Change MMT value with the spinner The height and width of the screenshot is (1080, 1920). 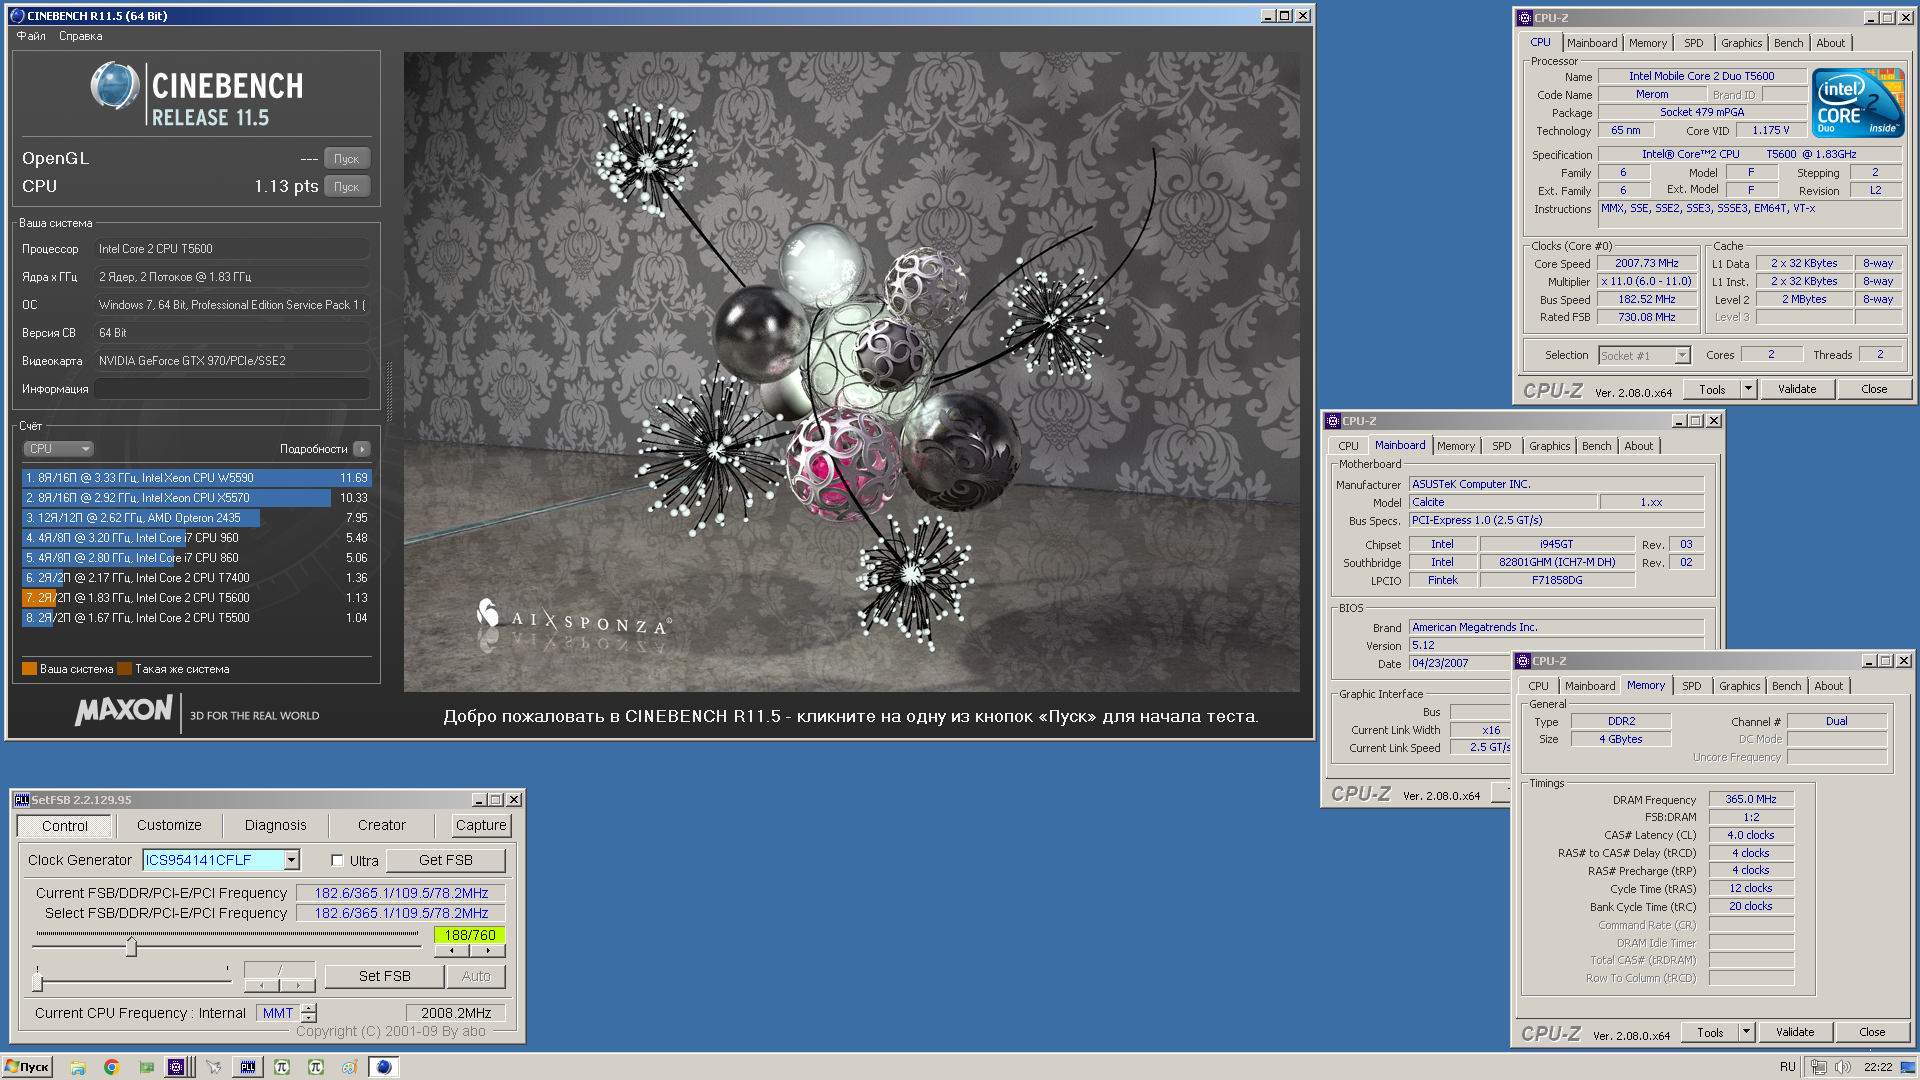click(309, 1013)
